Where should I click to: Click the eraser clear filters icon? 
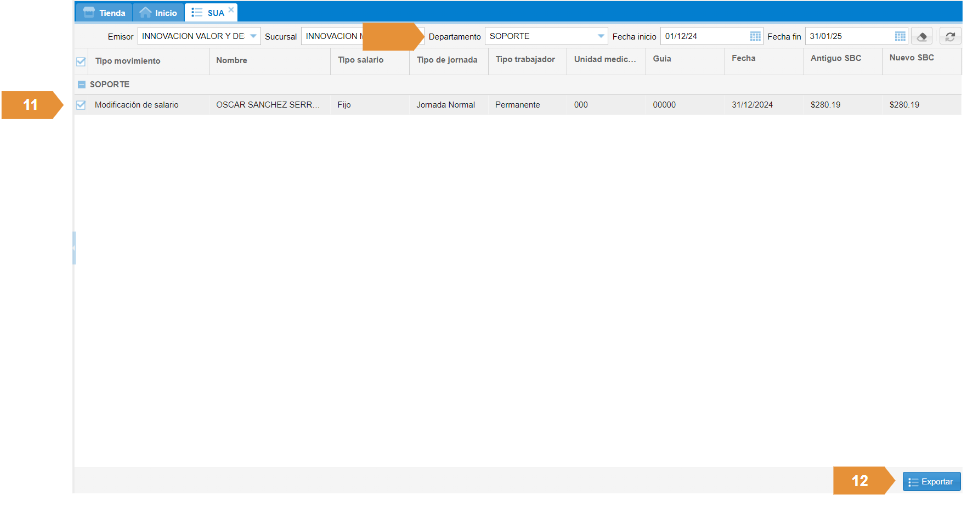(x=923, y=36)
